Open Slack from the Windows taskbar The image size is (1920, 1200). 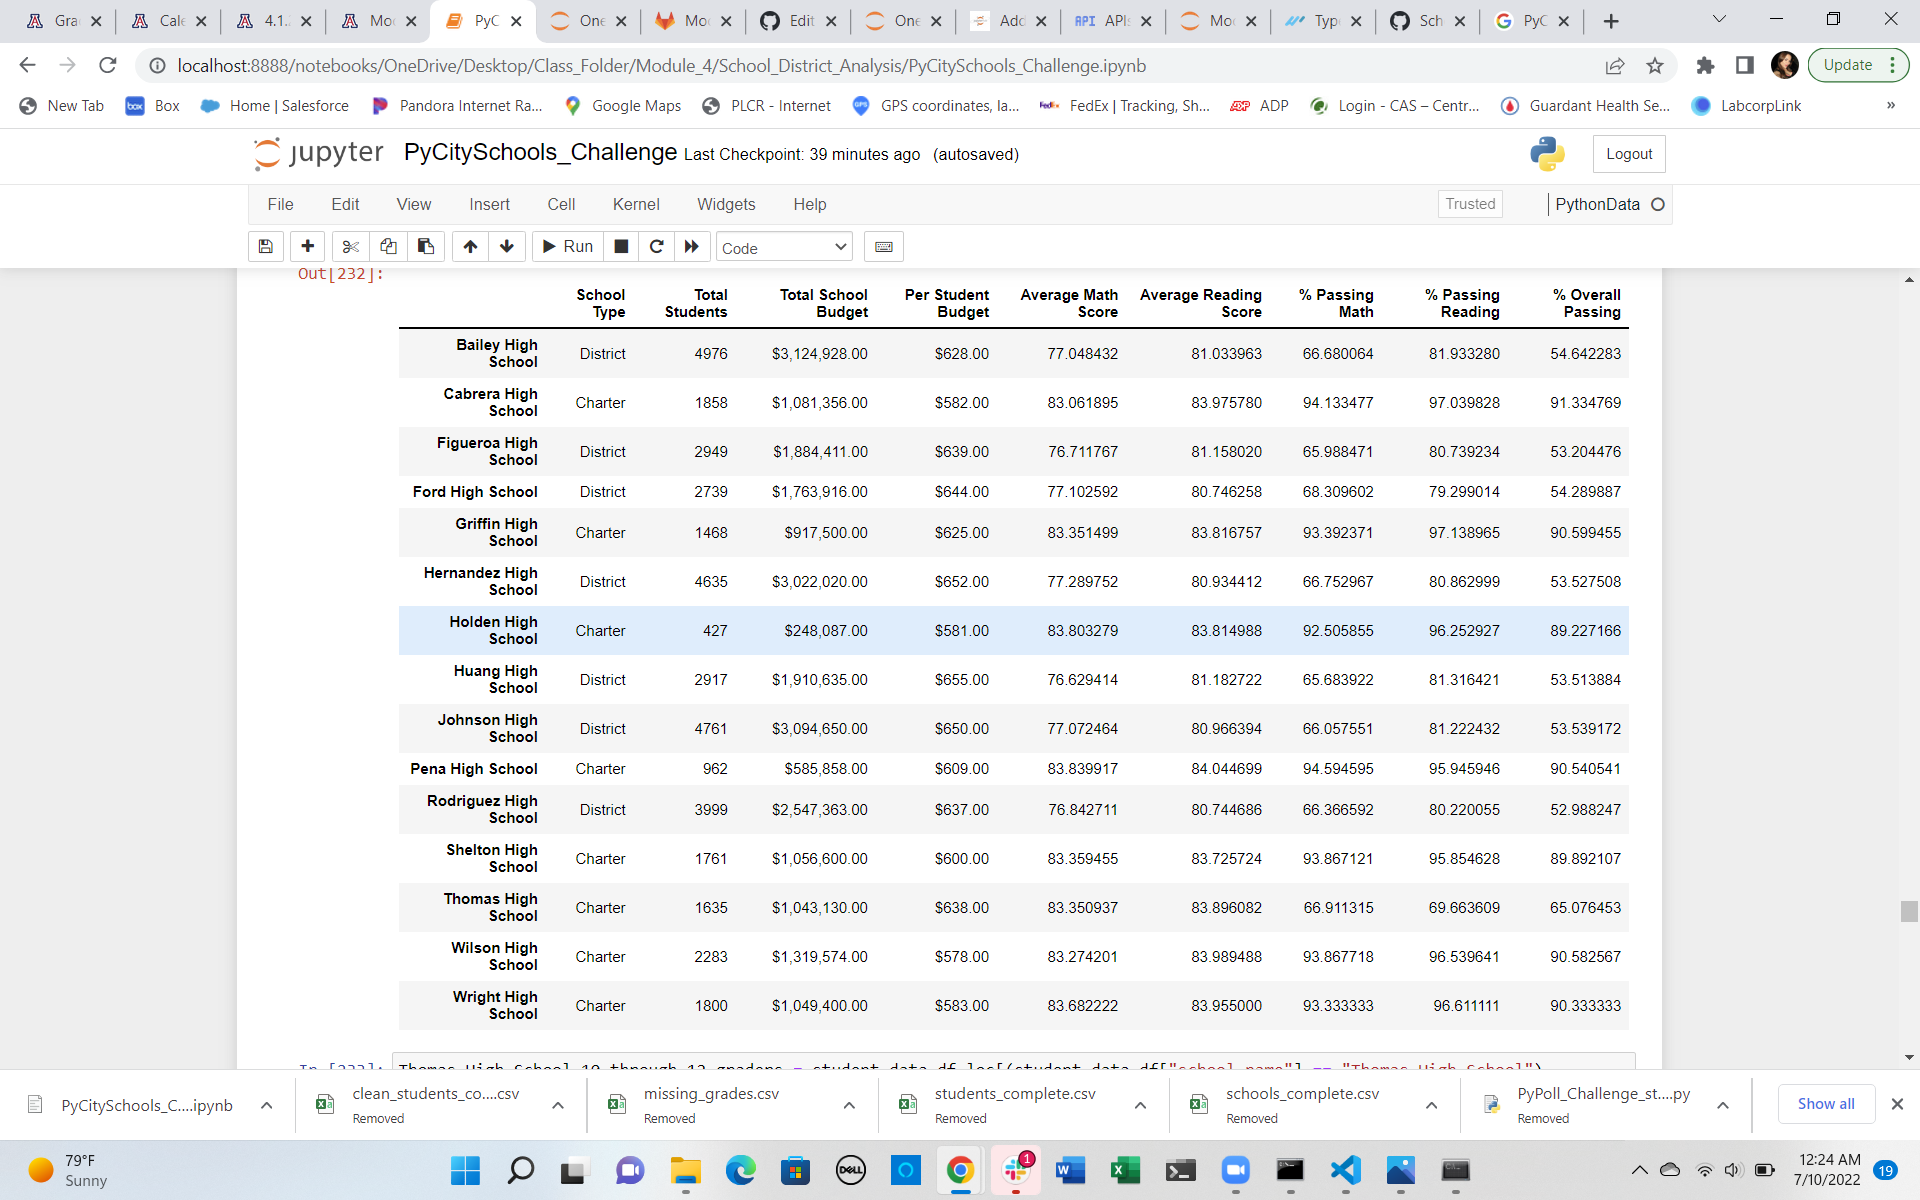click(1015, 1170)
